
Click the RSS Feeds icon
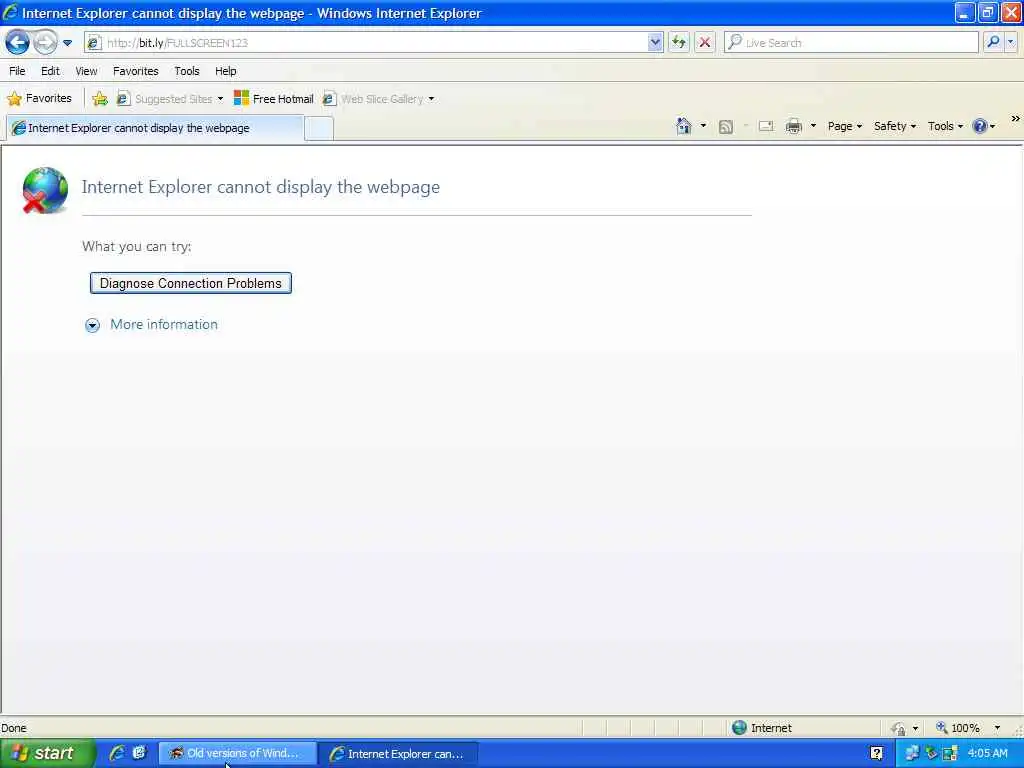[726, 127]
